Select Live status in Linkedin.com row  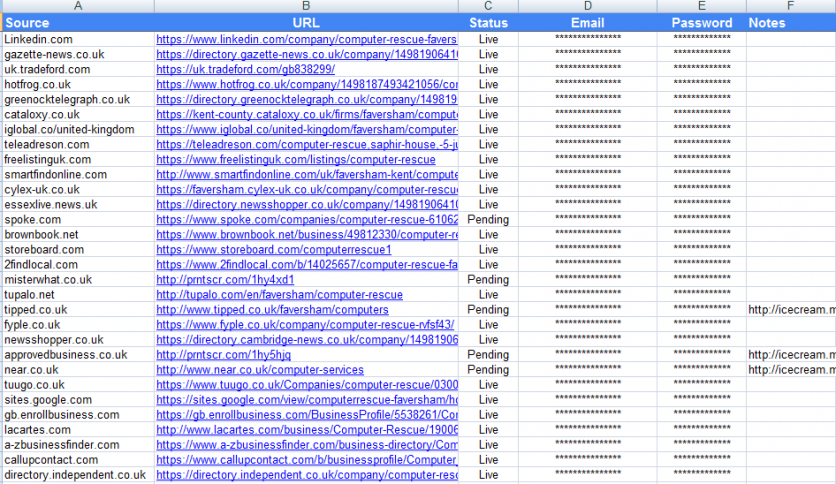[x=488, y=39]
